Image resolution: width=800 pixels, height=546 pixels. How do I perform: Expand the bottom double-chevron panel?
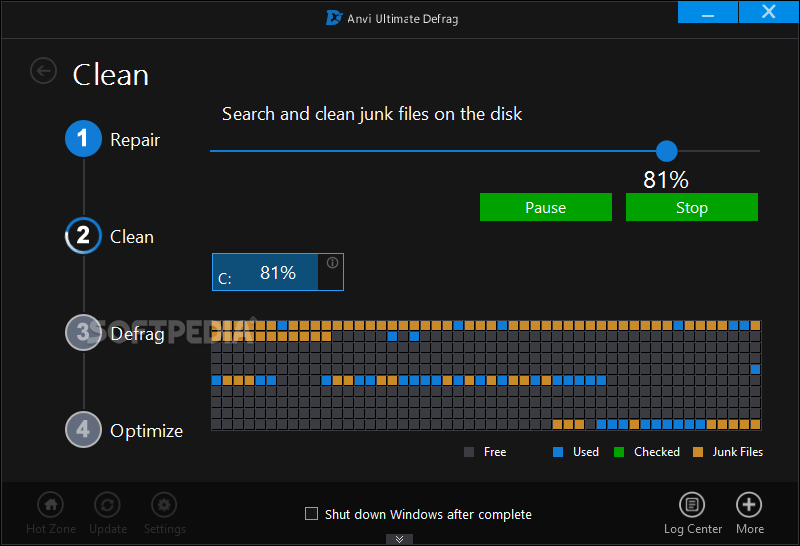click(399, 539)
